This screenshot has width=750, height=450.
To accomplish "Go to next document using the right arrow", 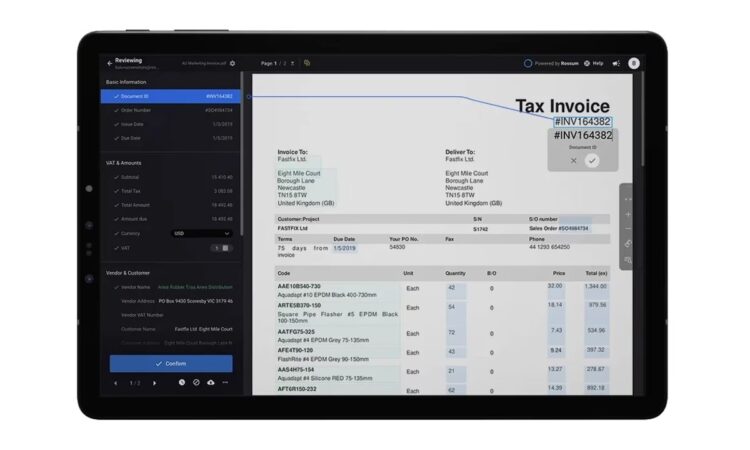I will point(154,382).
